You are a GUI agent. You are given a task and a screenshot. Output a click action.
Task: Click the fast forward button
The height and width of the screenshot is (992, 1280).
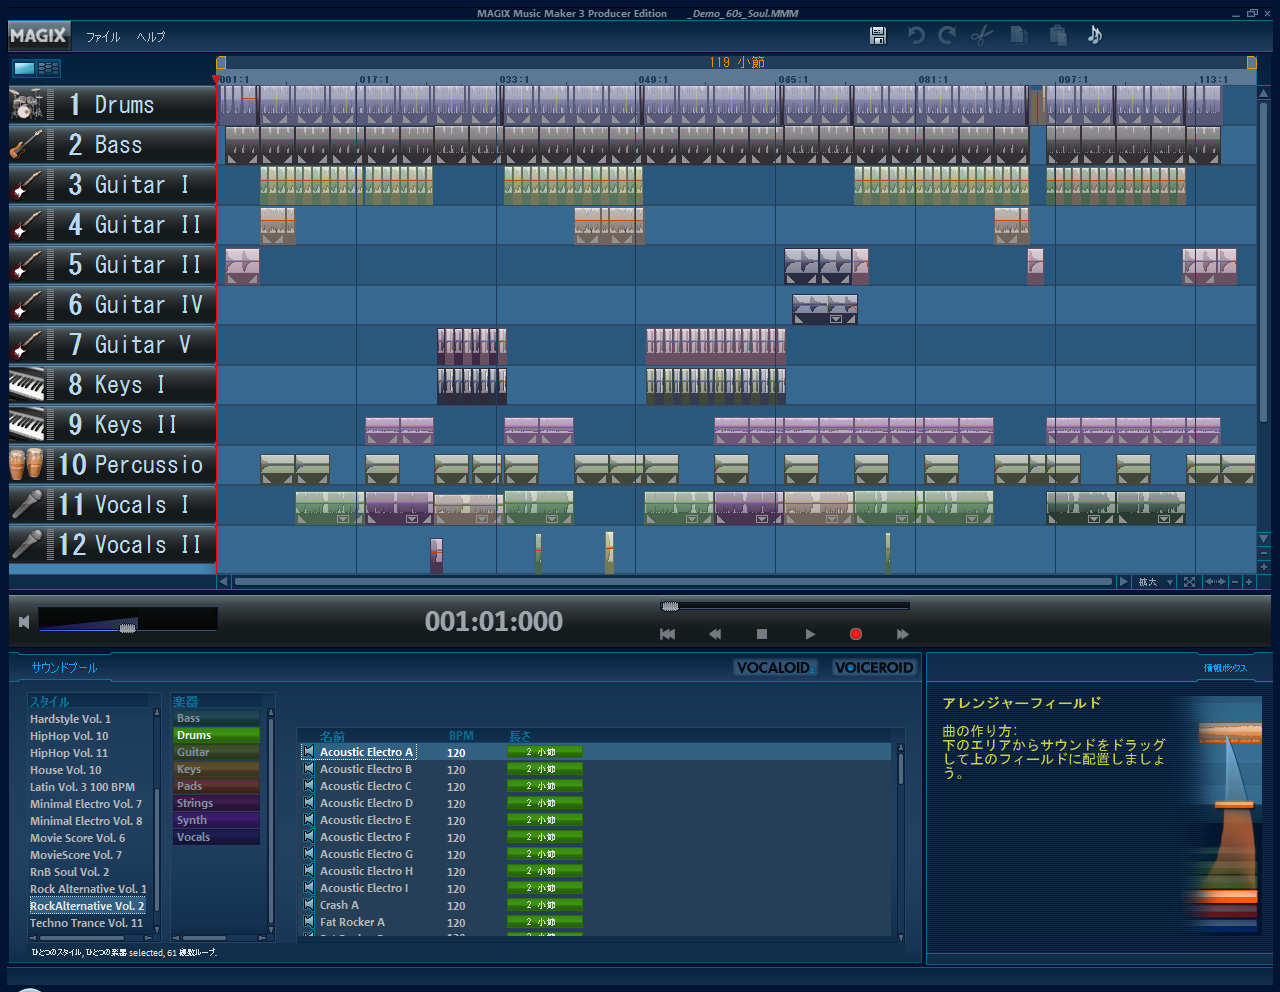tap(903, 634)
